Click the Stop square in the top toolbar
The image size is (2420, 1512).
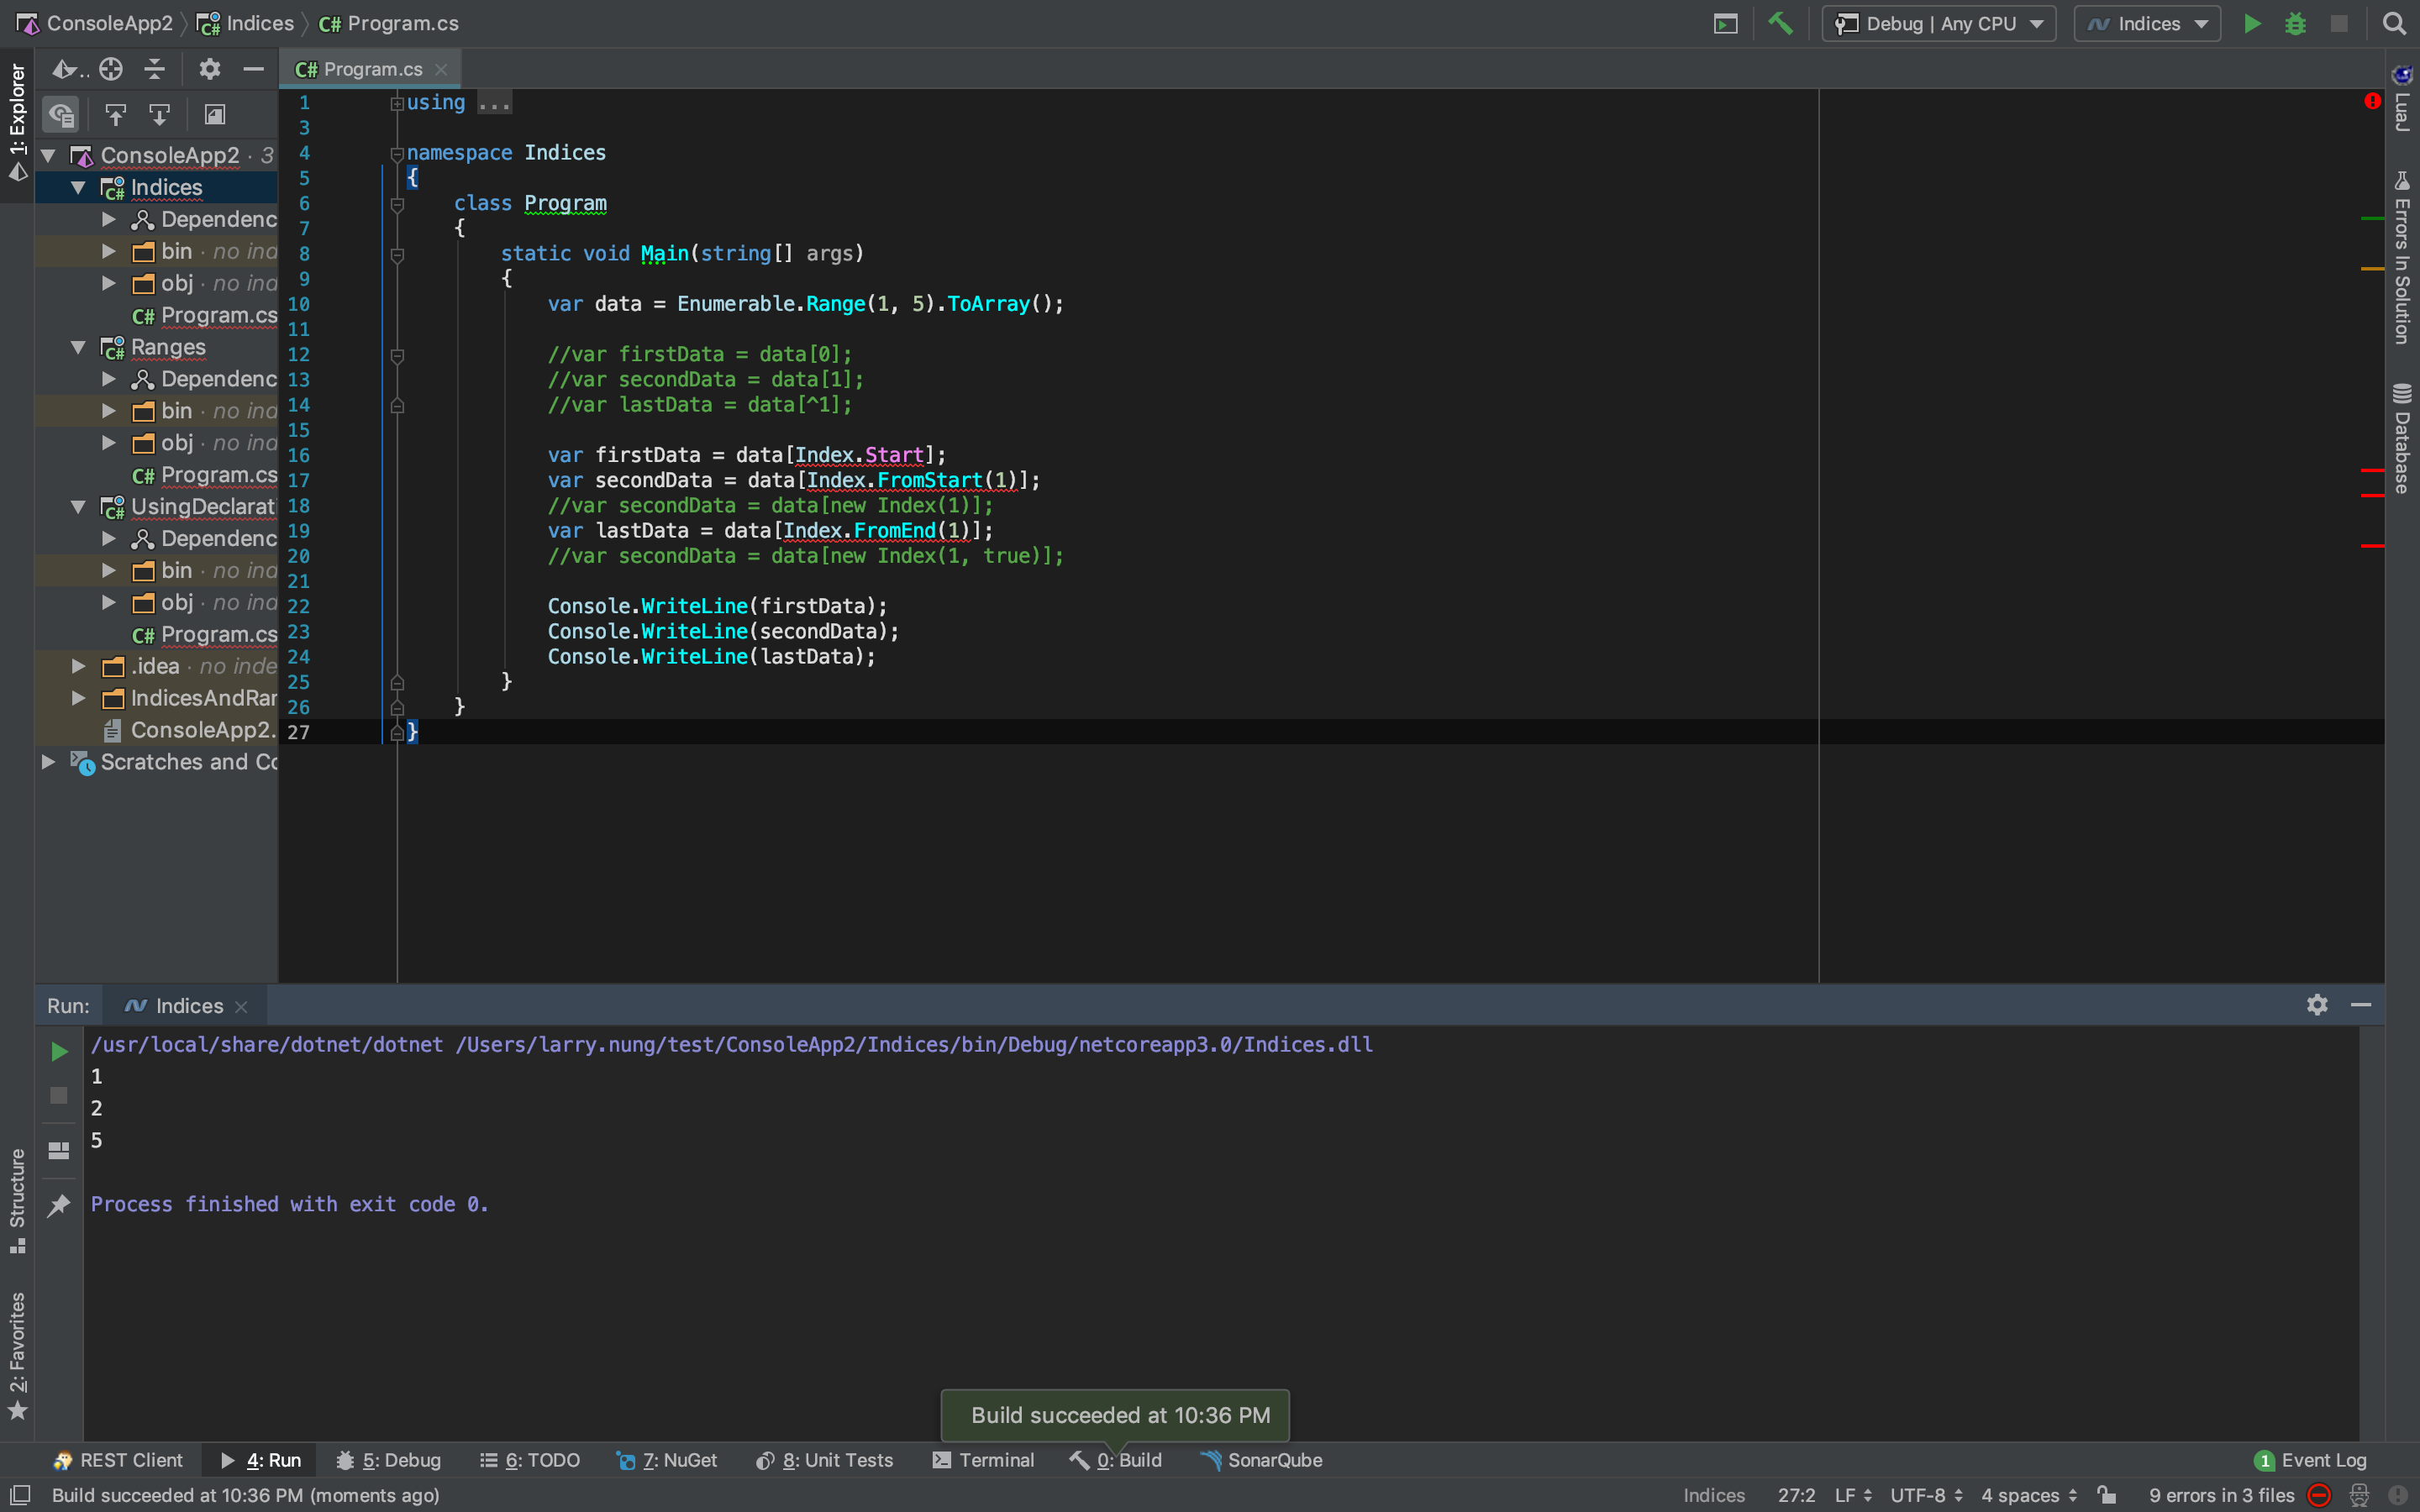[2339, 23]
